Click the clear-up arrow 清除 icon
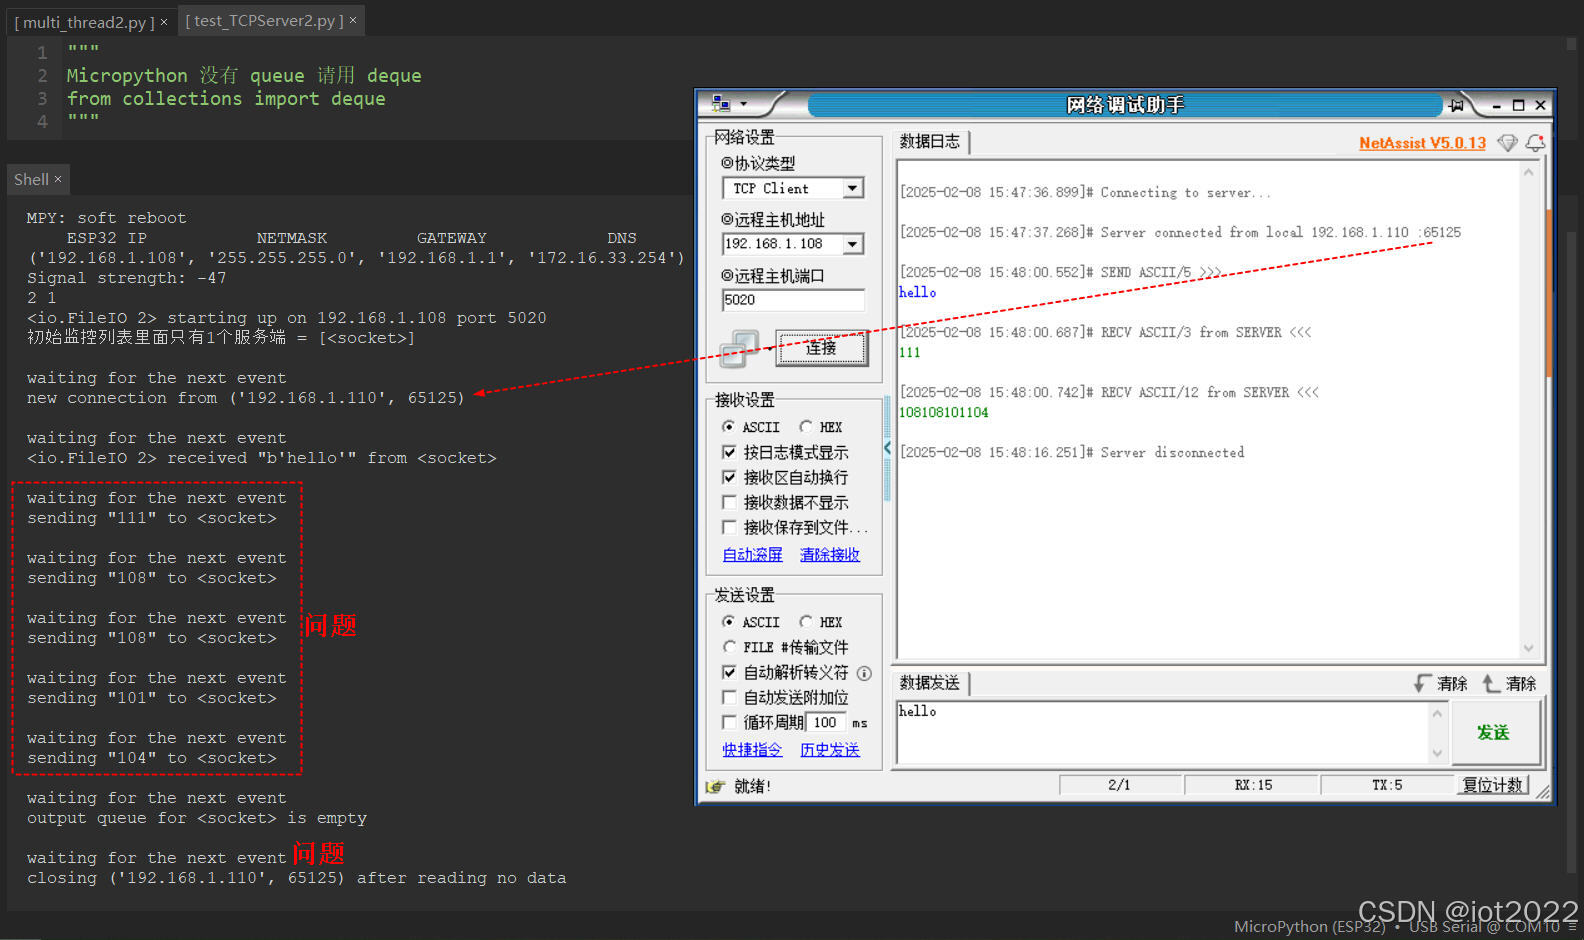 pos(1491,683)
